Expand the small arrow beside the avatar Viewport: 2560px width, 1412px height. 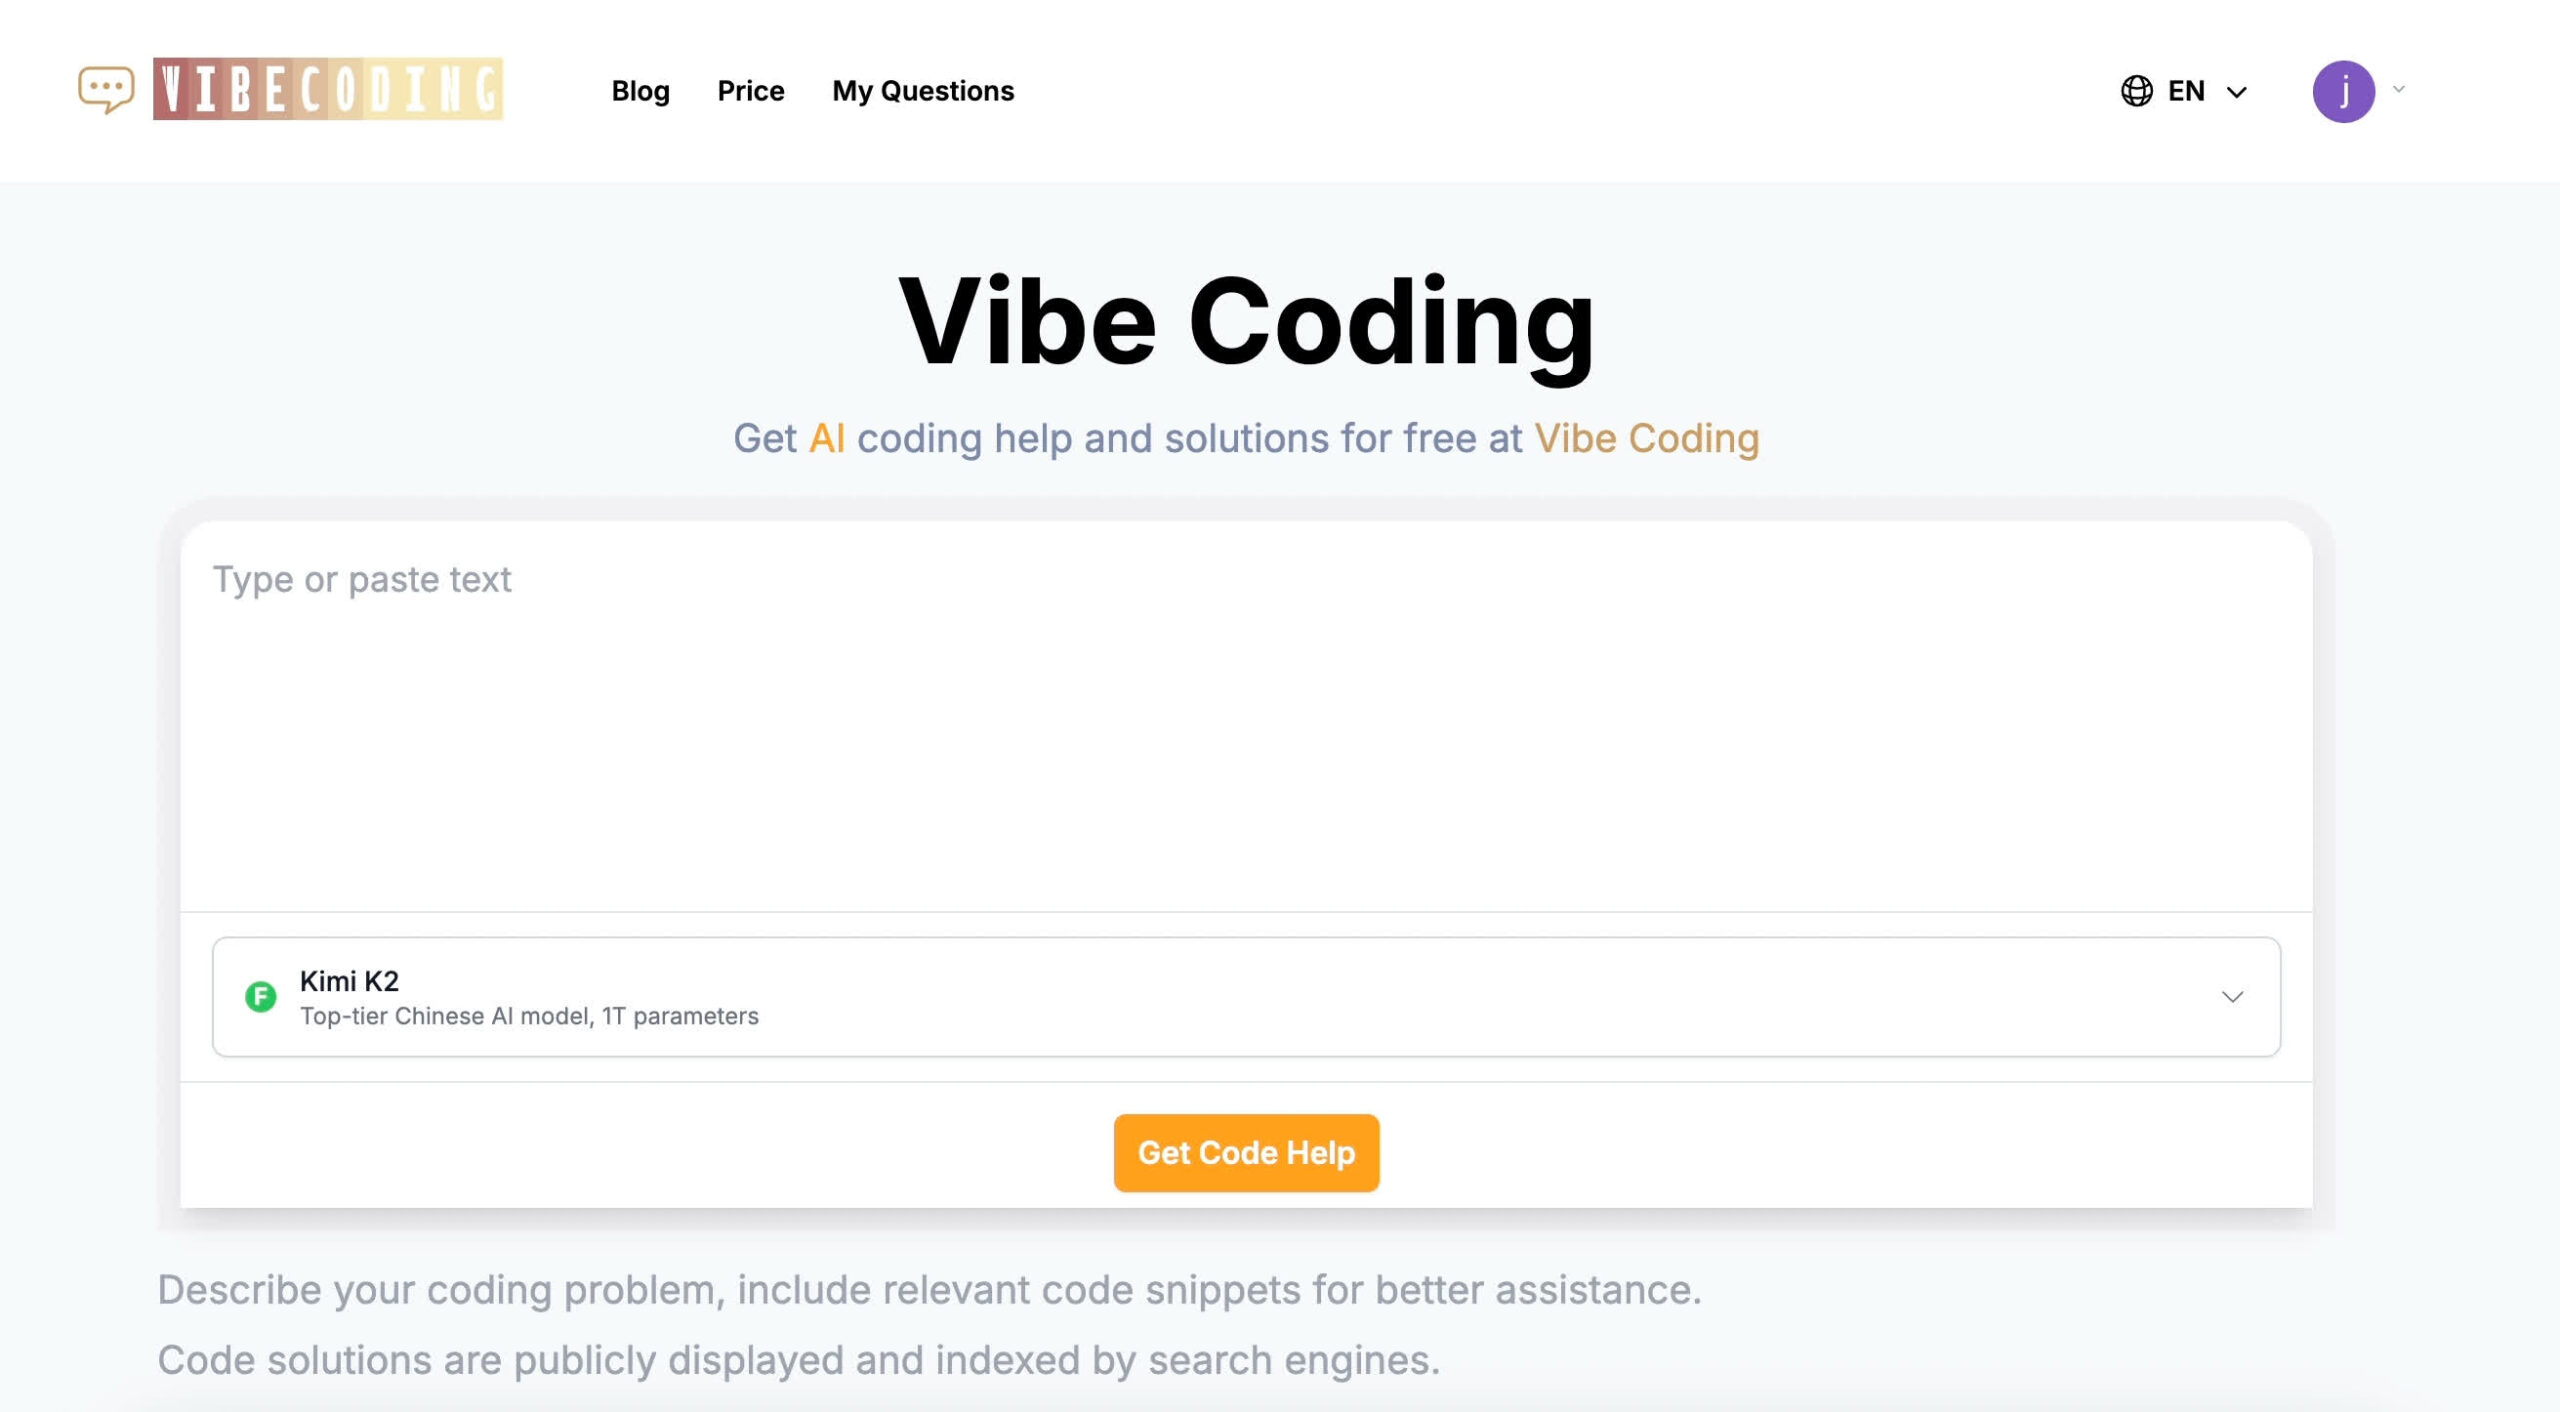point(2399,90)
